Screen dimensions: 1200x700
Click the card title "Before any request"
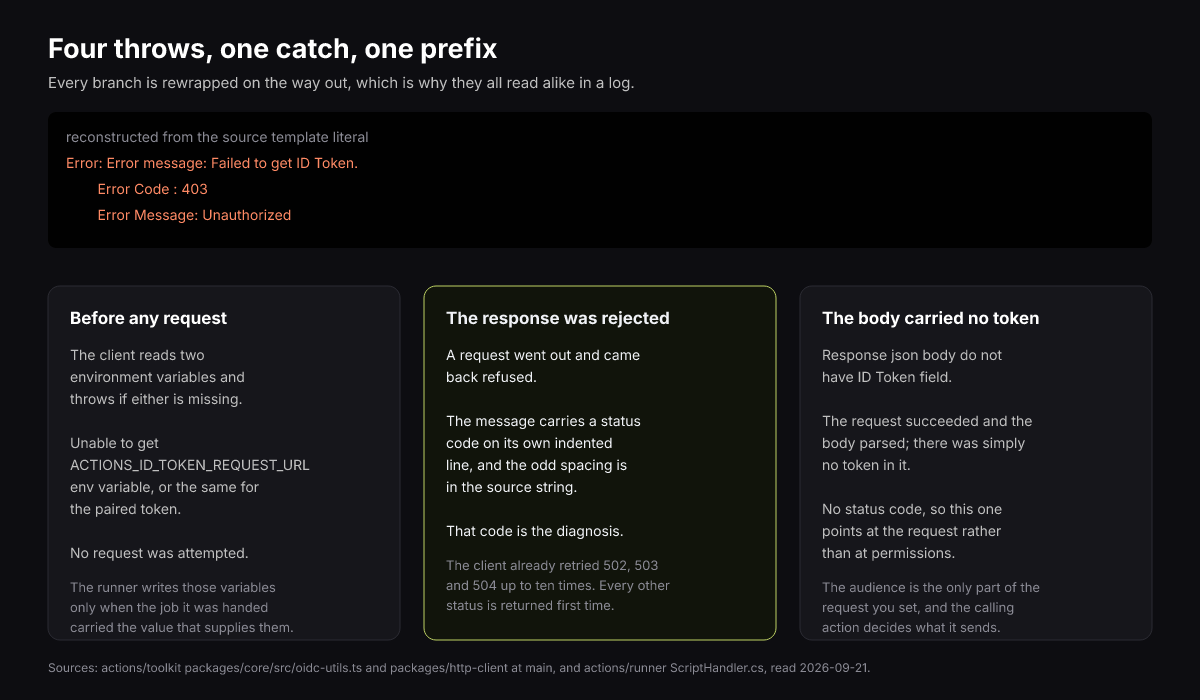pyautogui.click(x=149, y=318)
